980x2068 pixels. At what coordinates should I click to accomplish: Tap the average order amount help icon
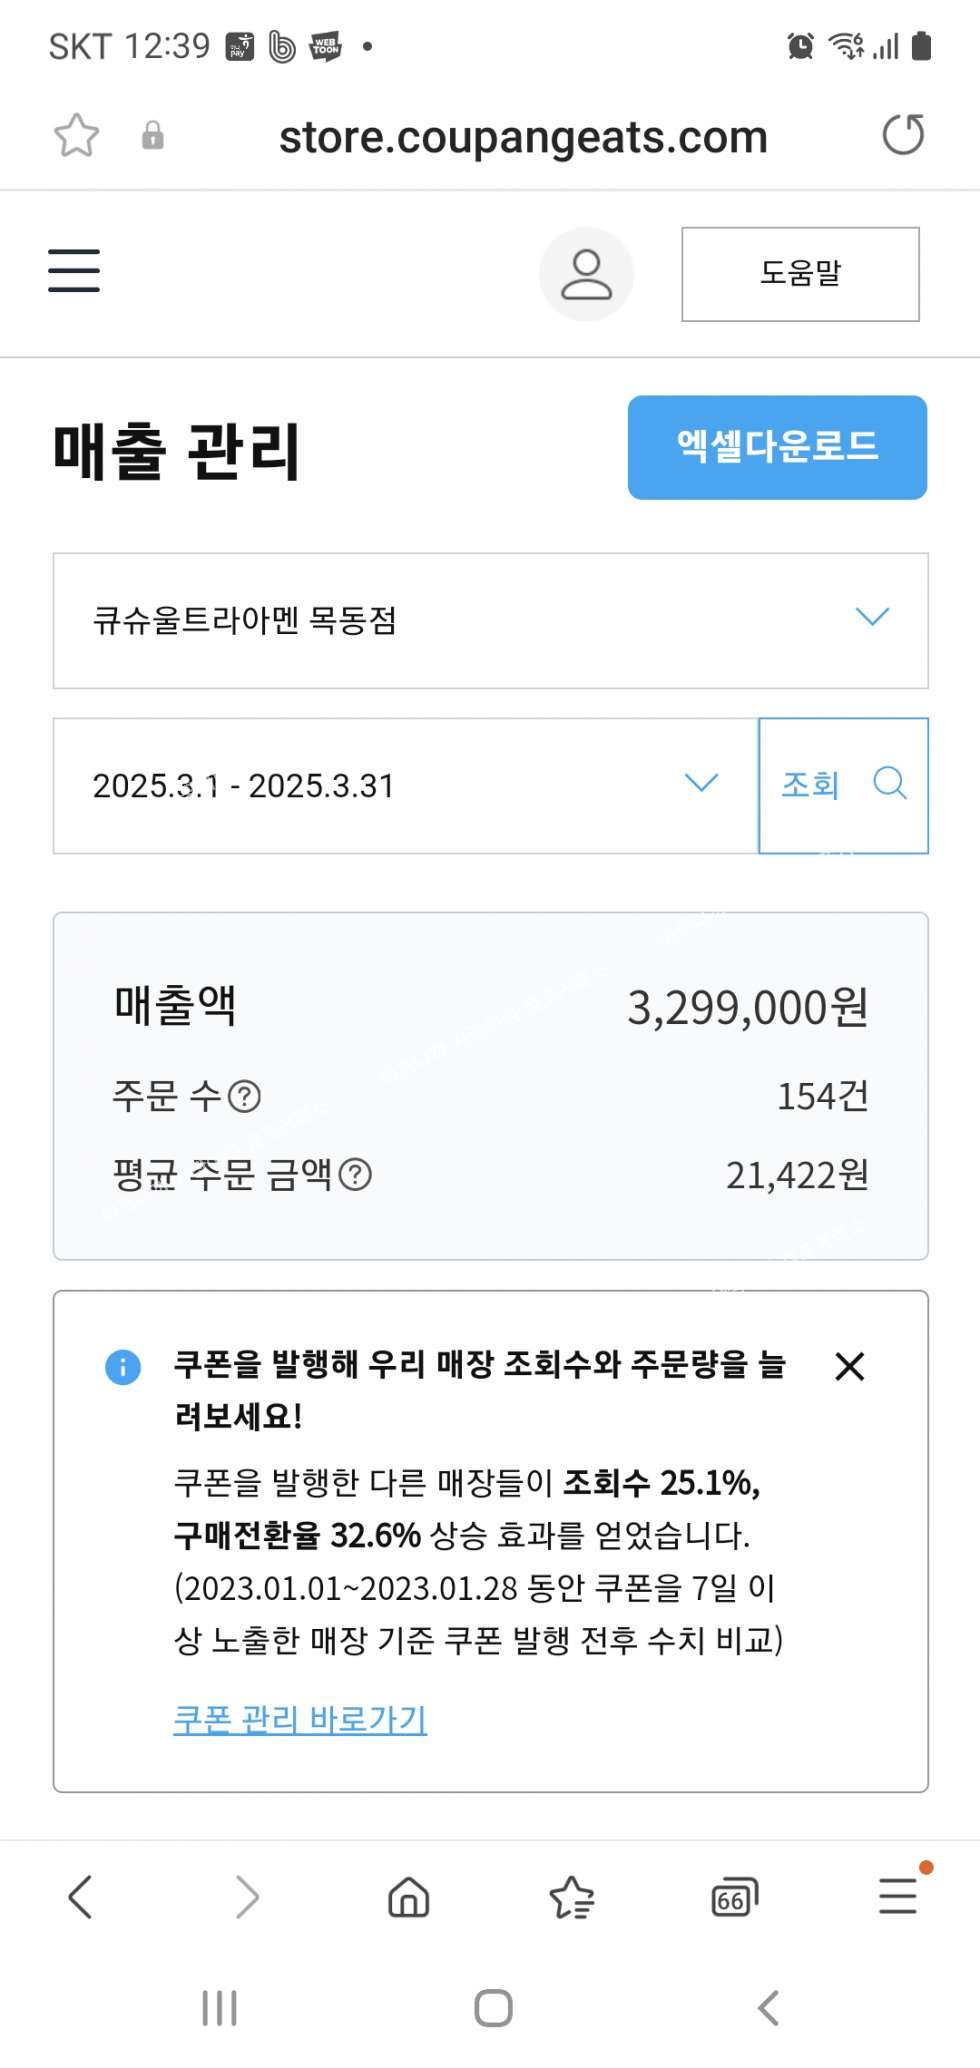[x=355, y=1175]
